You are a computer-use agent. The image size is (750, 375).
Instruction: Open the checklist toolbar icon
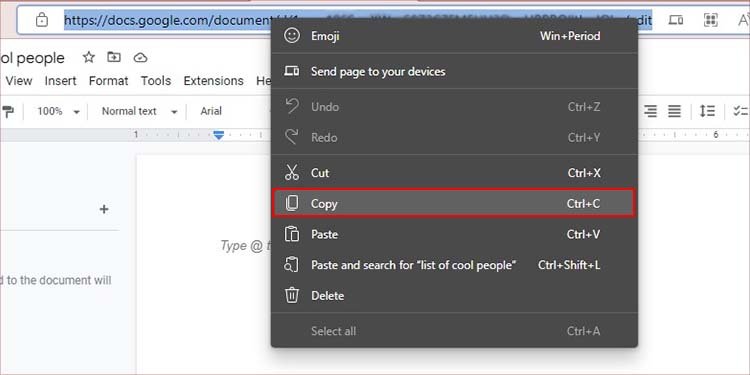[741, 111]
